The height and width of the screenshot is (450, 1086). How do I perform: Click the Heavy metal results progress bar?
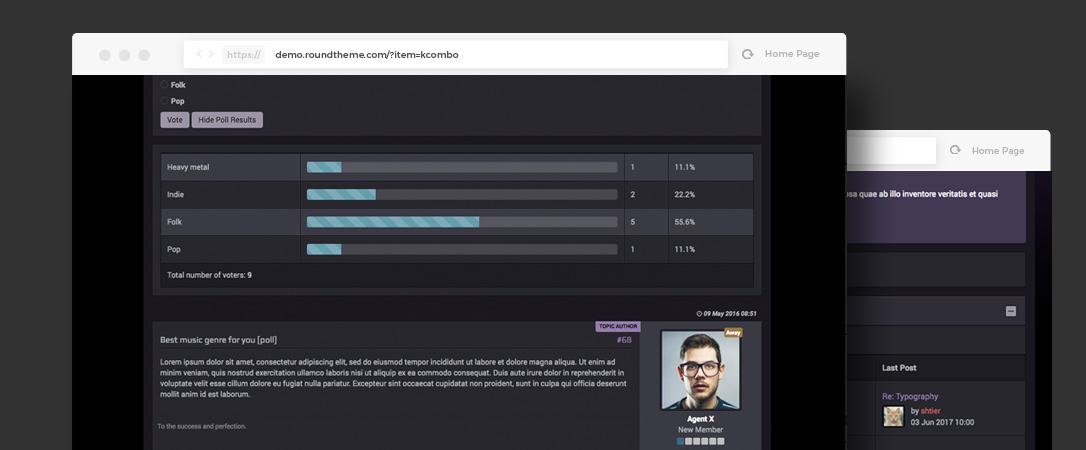(462, 167)
